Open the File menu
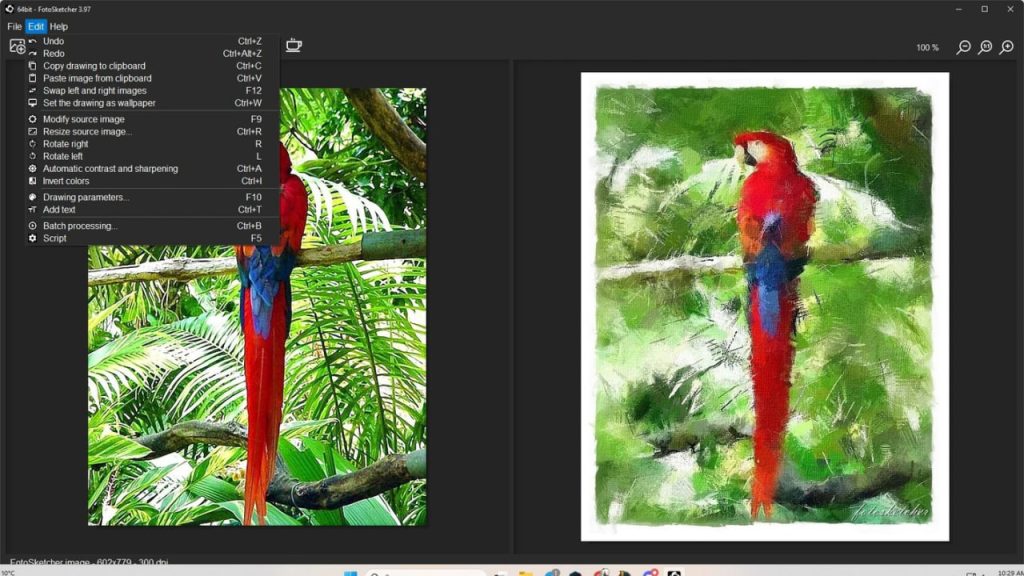 [x=14, y=26]
